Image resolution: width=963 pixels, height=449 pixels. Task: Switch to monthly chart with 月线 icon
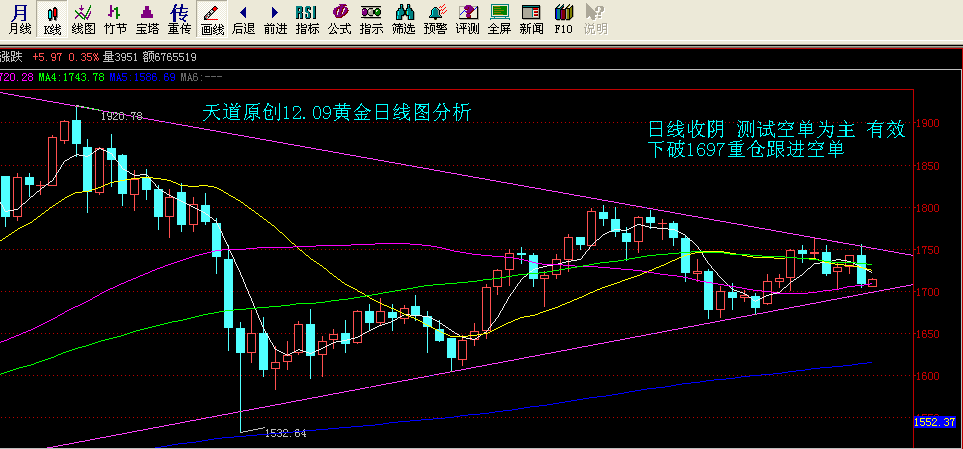pyautogui.click(x=20, y=20)
